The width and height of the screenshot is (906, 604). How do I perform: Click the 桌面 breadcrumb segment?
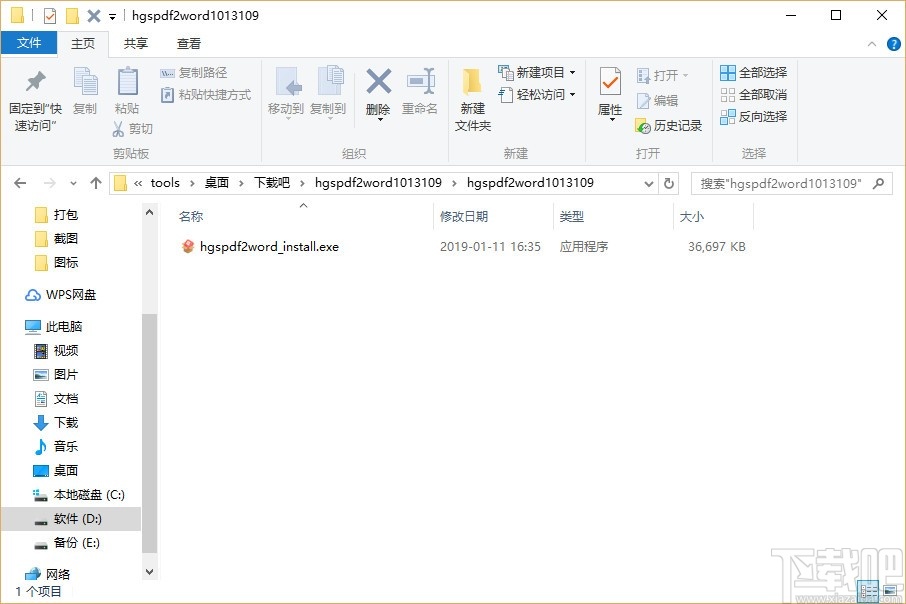click(x=217, y=183)
